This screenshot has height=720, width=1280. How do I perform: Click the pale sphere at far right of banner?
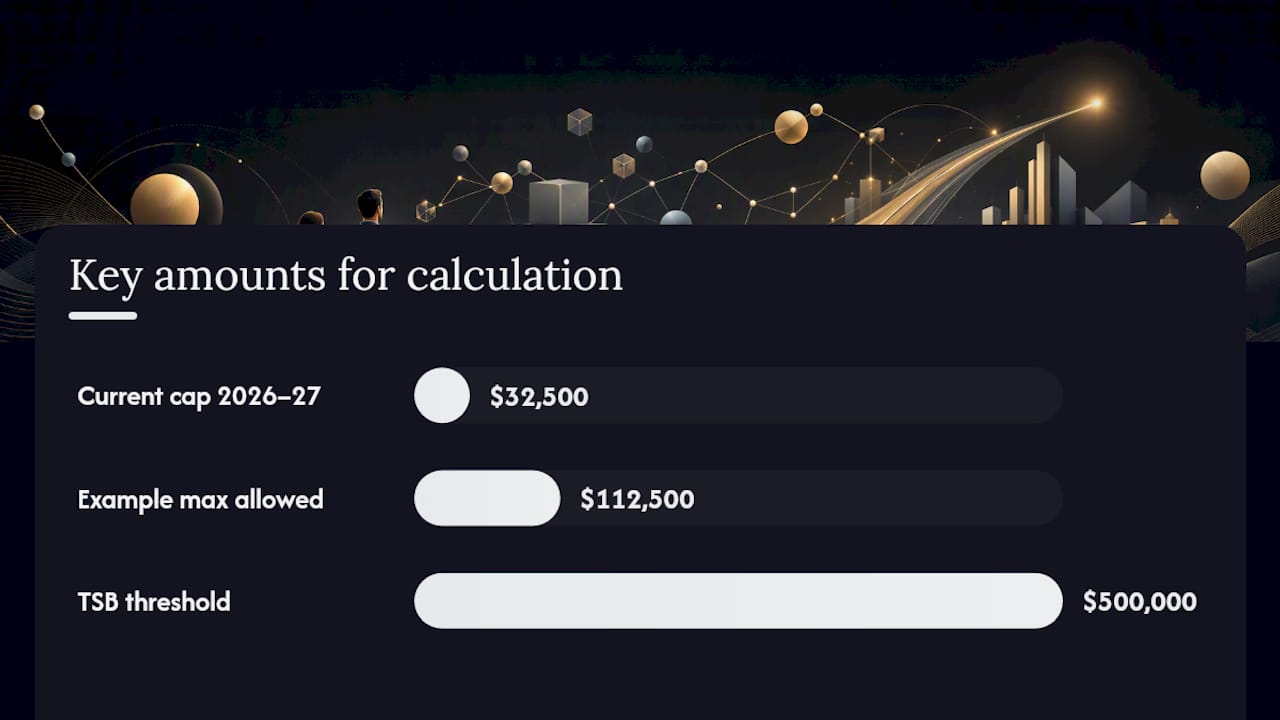point(1225,175)
